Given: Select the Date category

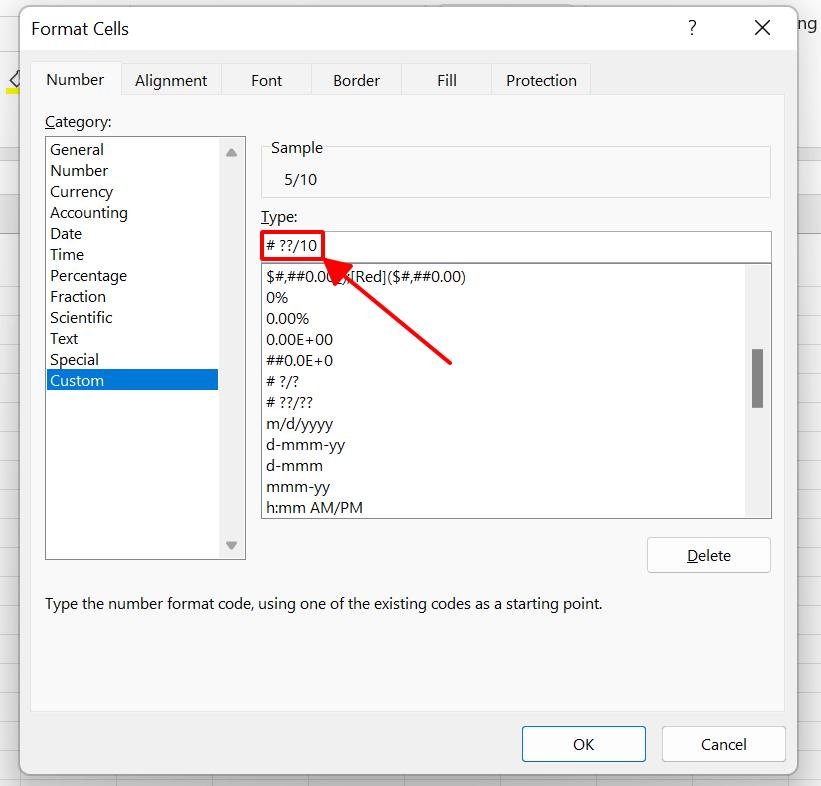Looking at the screenshot, I should (x=132, y=234).
